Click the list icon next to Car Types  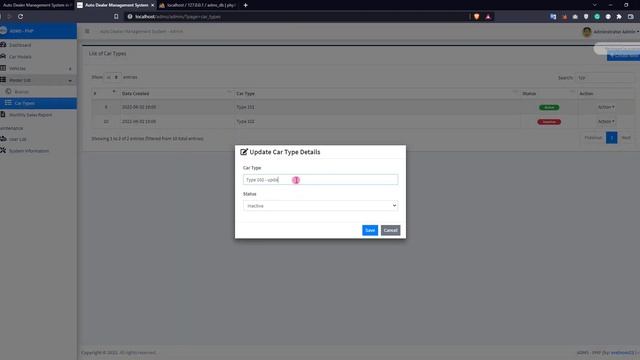click(8, 103)
